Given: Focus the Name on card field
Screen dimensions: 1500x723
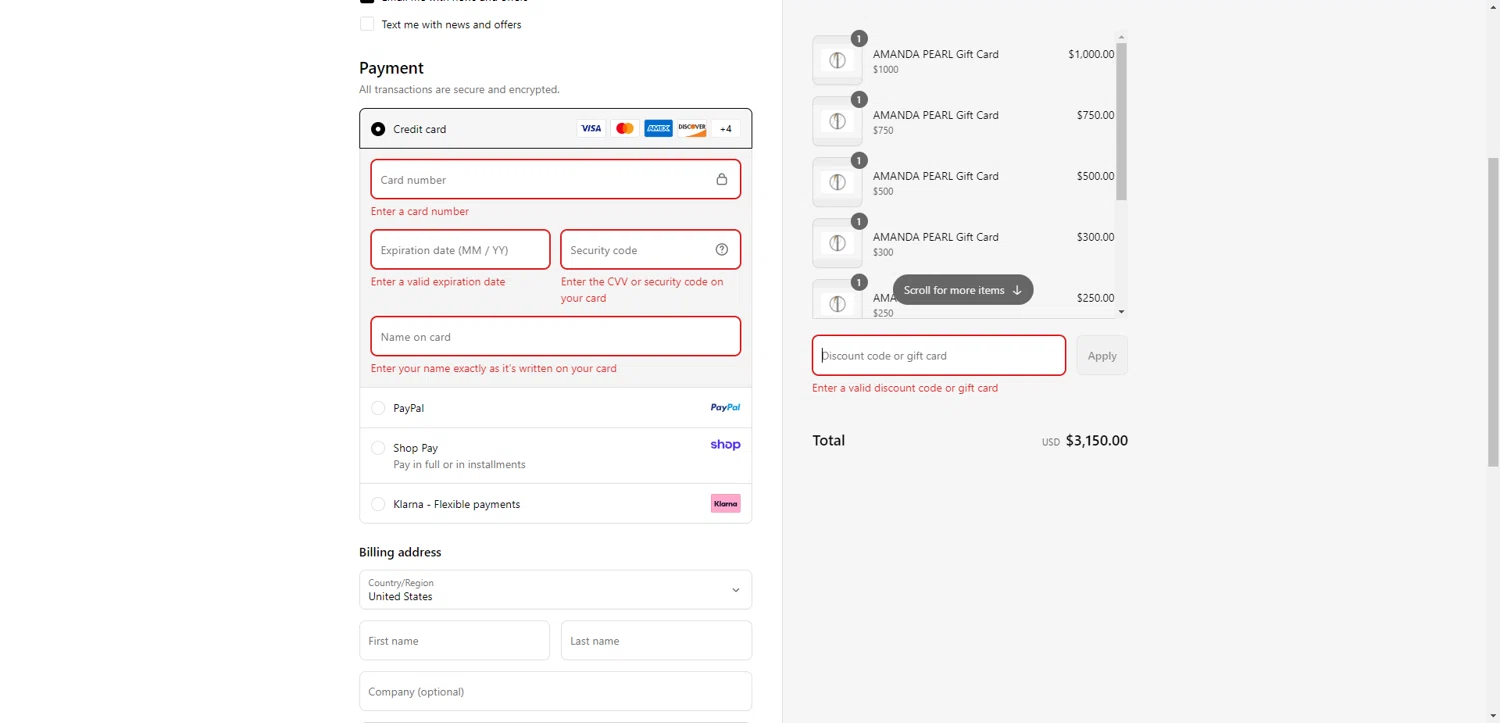Looking at the screenshot, I should (x=555, y=337).
